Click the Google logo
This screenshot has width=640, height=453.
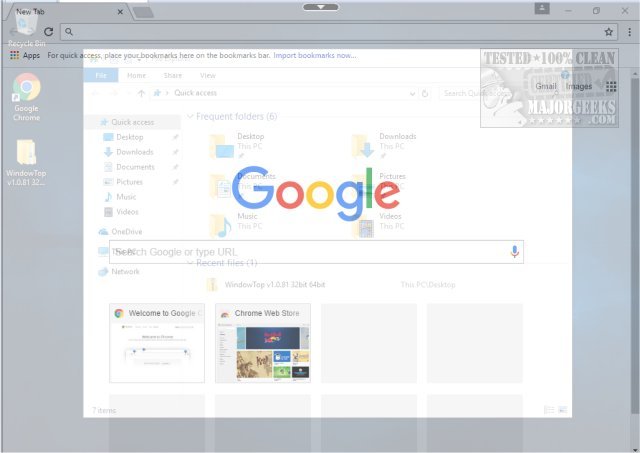click(x=316, y=193)
